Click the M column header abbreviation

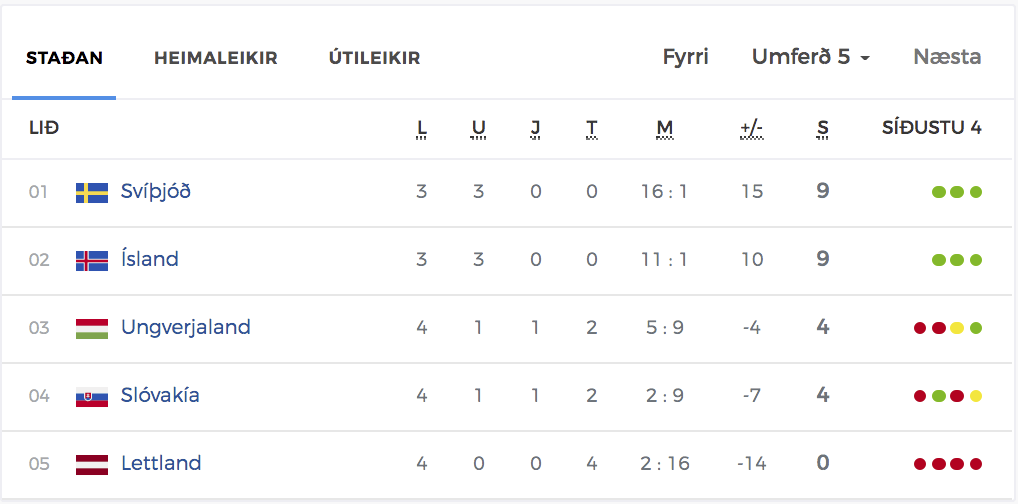[x=664, y=129]
